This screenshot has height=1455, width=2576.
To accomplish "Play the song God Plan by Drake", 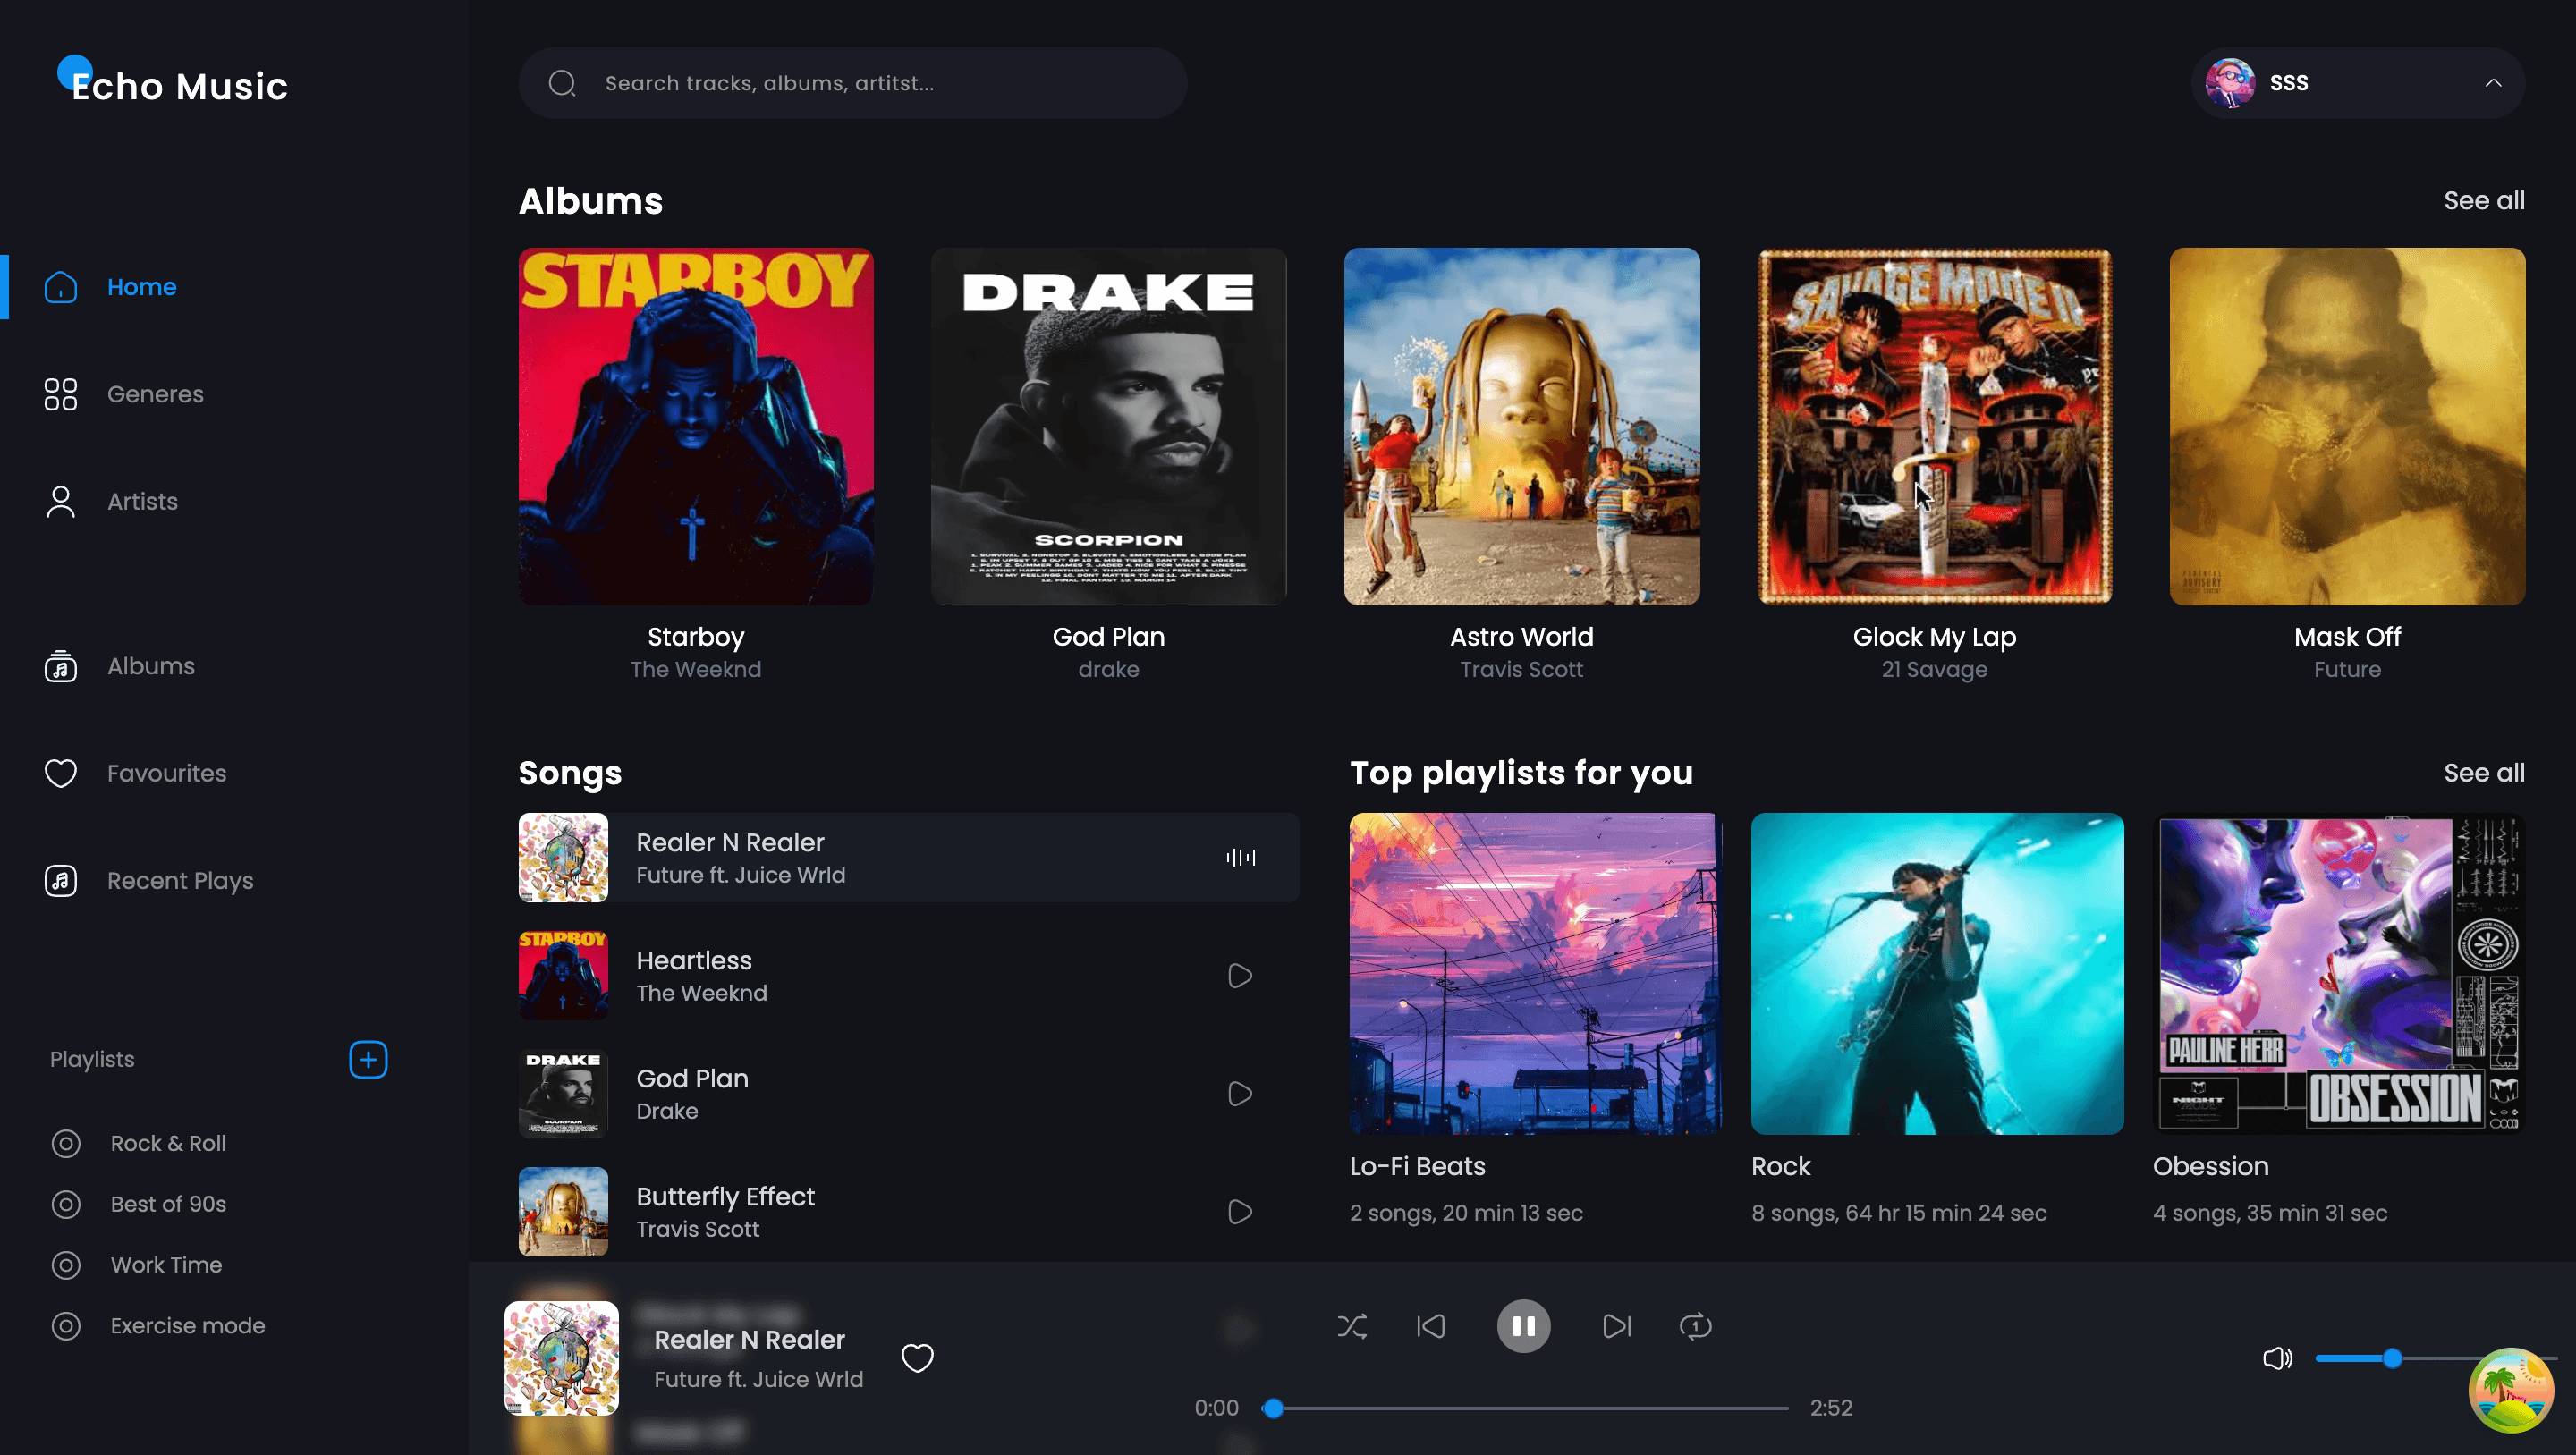I will coord(1240,1093).
